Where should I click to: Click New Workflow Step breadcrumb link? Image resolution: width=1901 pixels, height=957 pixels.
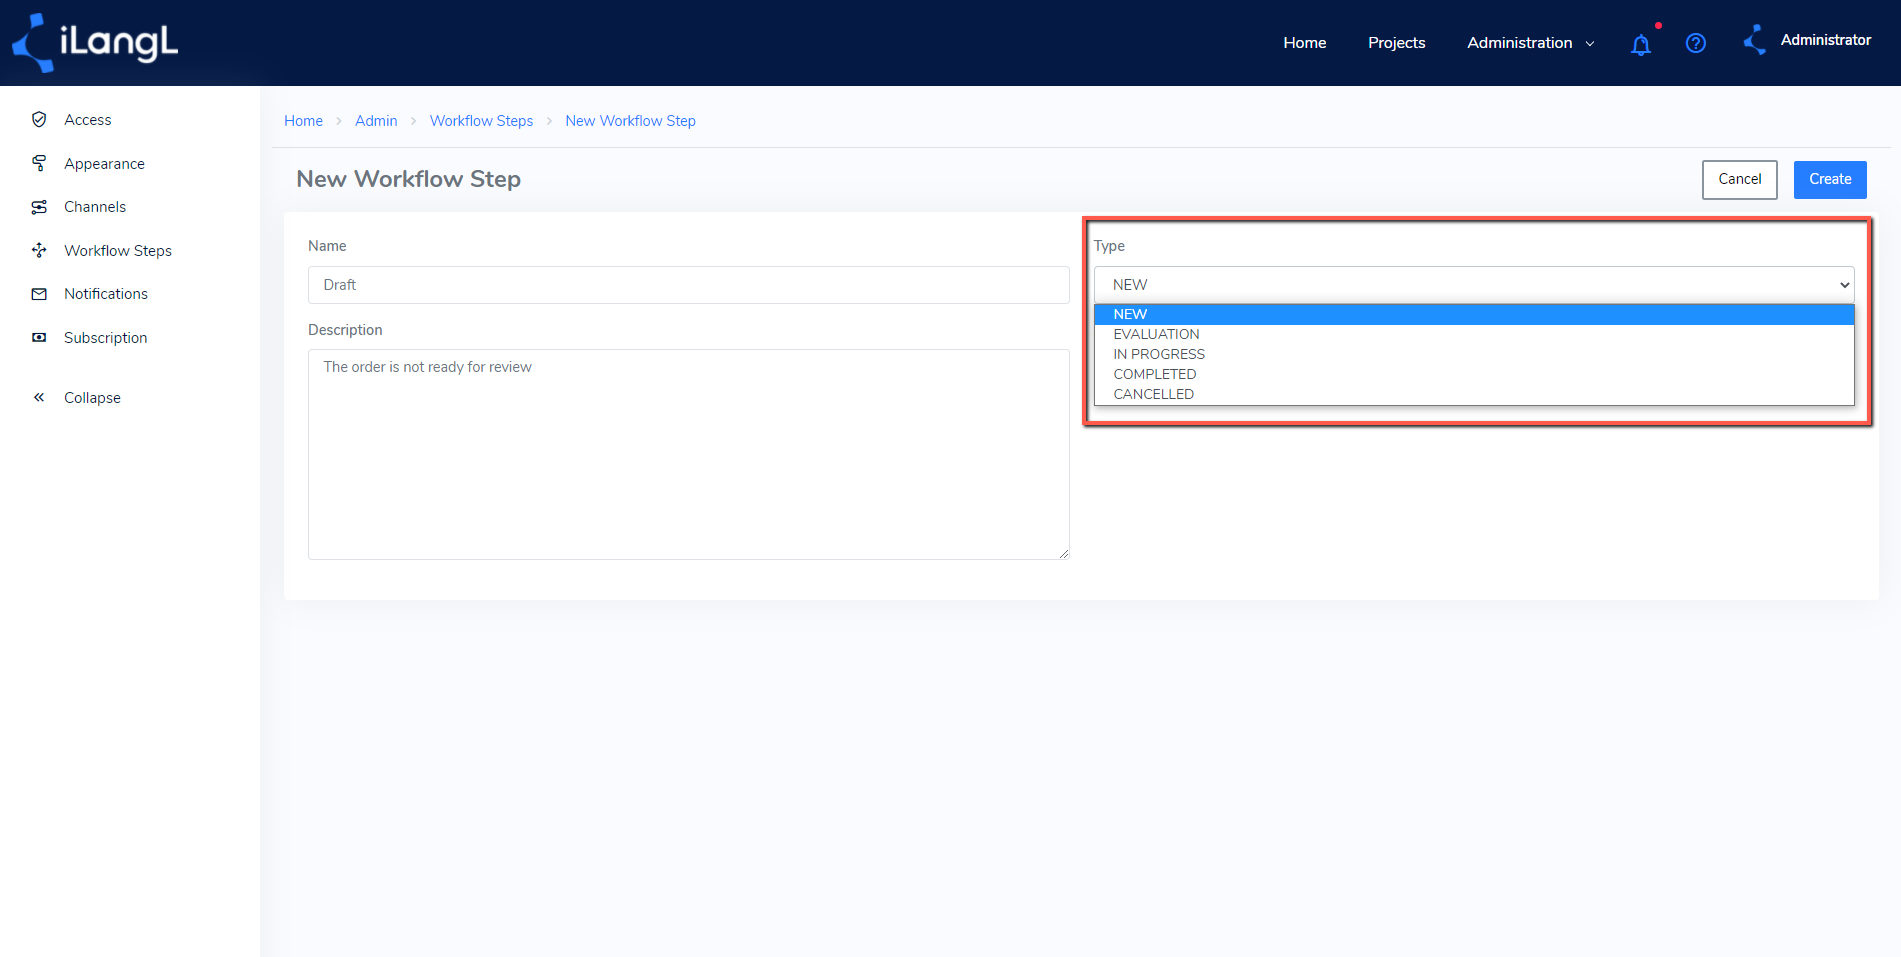pos(630,121)
